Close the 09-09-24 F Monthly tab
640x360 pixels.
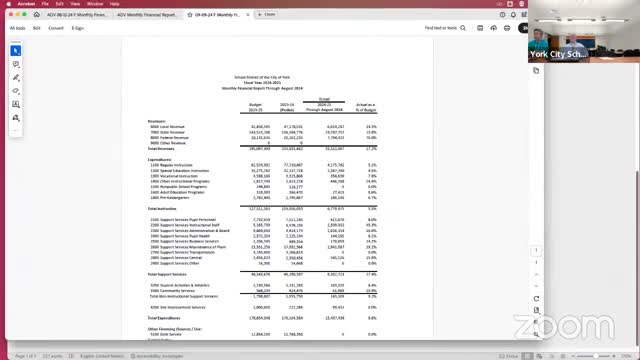(x=248, y=15)
